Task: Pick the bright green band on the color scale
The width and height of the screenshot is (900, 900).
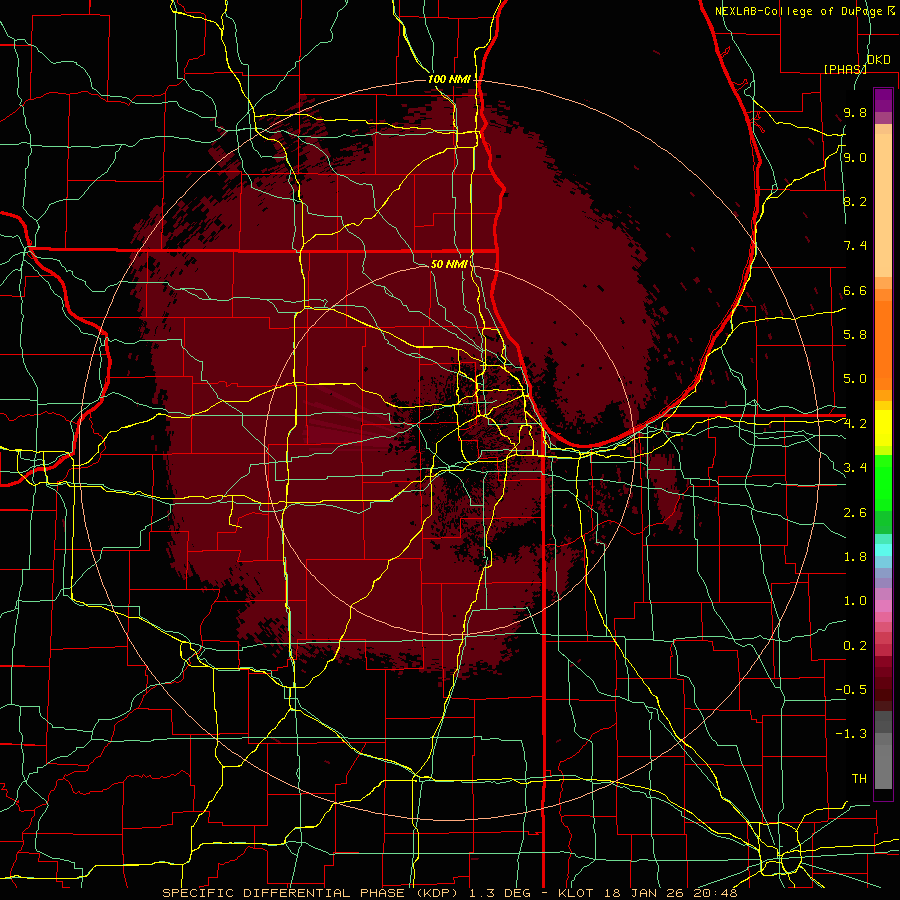Action: click(x=883, y=482)
